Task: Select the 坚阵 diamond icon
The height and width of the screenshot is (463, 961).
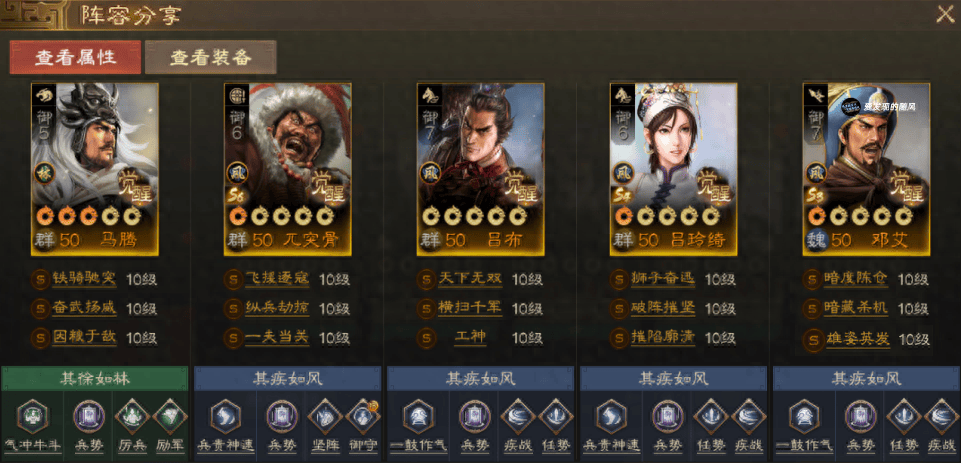Action: (x=325, y=417)
